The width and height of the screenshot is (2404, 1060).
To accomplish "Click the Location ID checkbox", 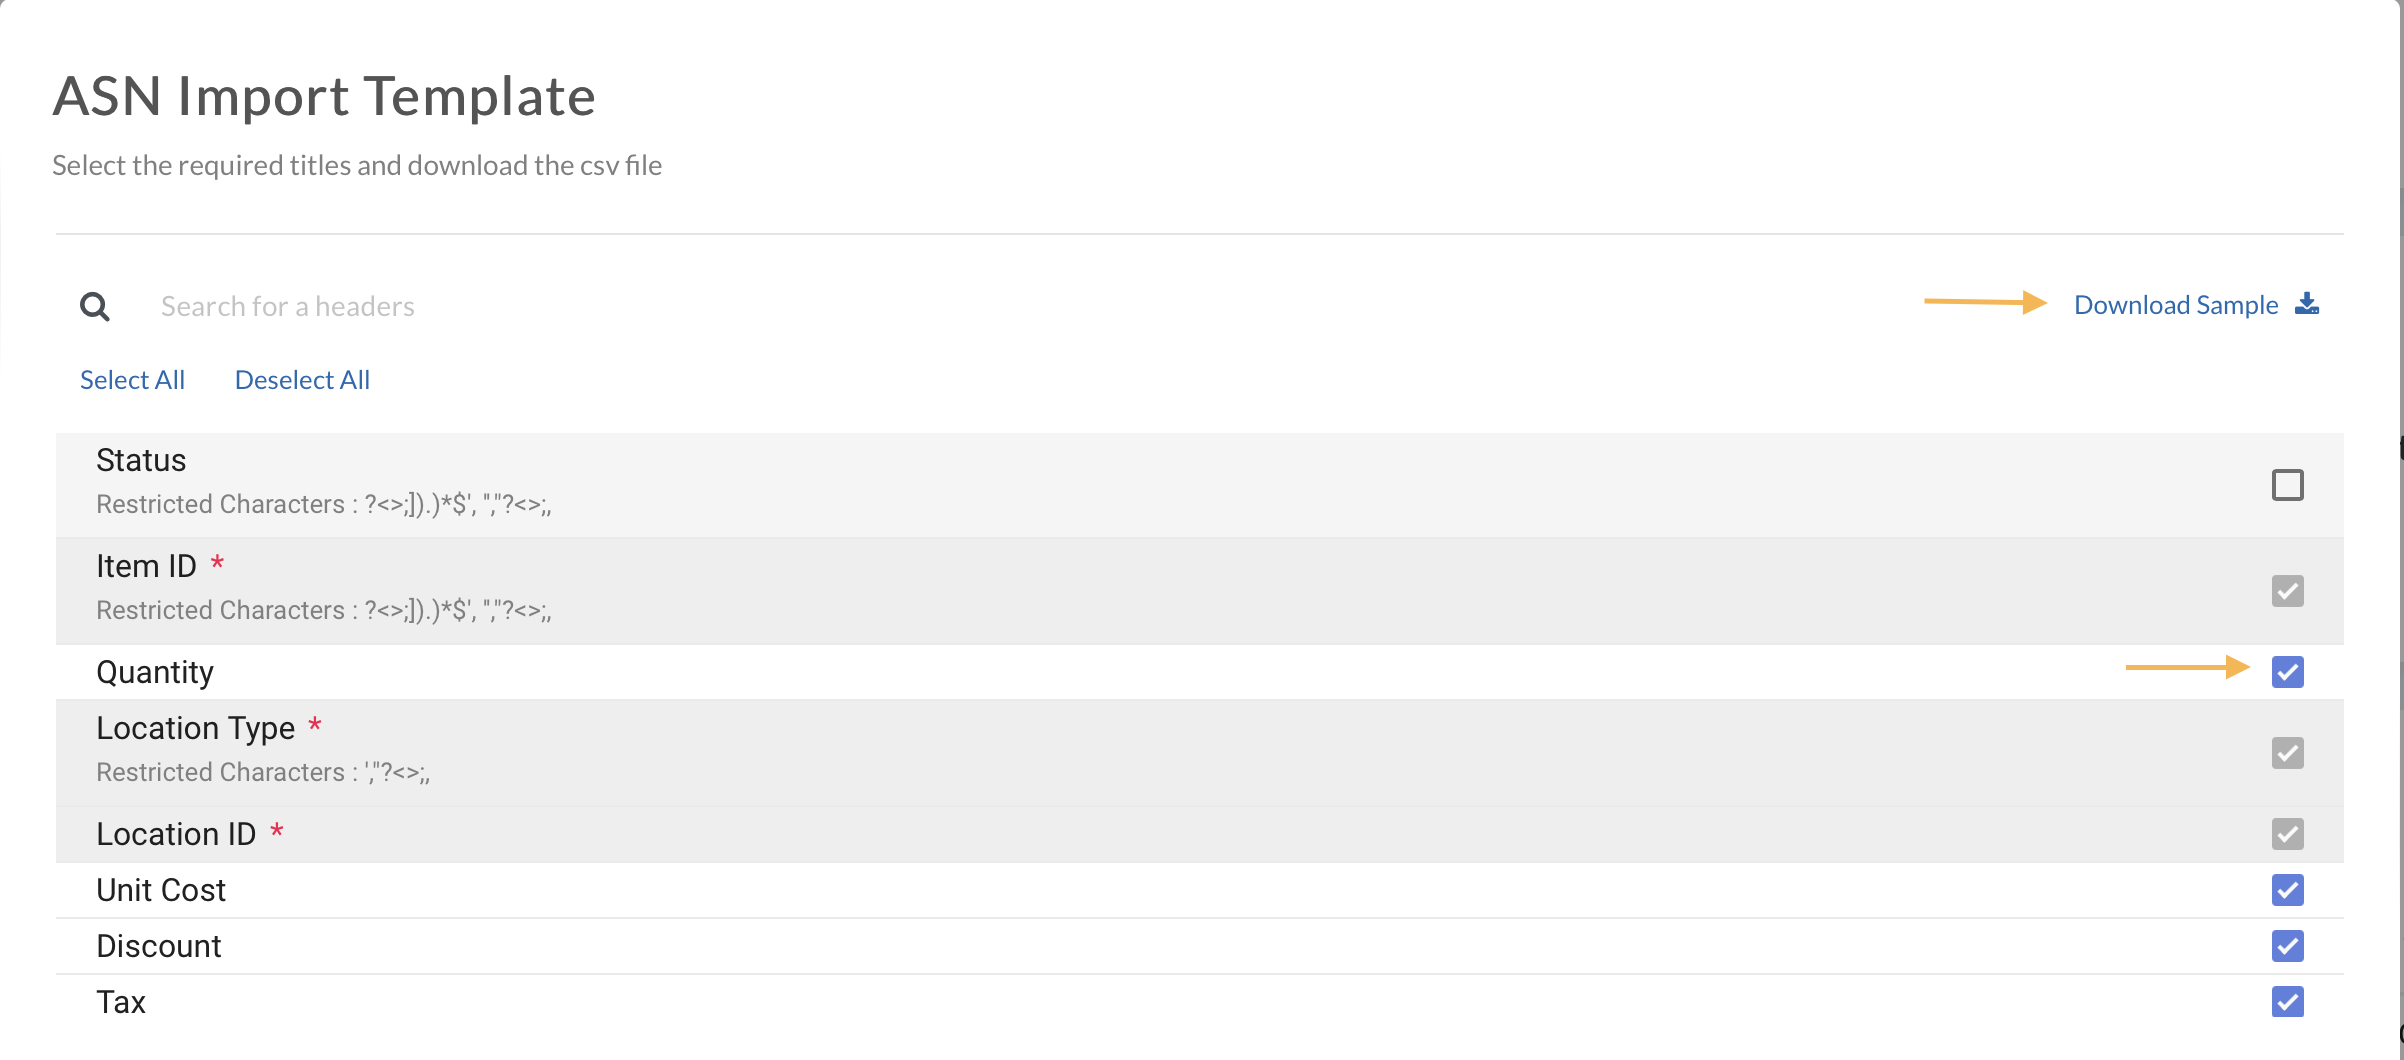I will point(2287,834).
